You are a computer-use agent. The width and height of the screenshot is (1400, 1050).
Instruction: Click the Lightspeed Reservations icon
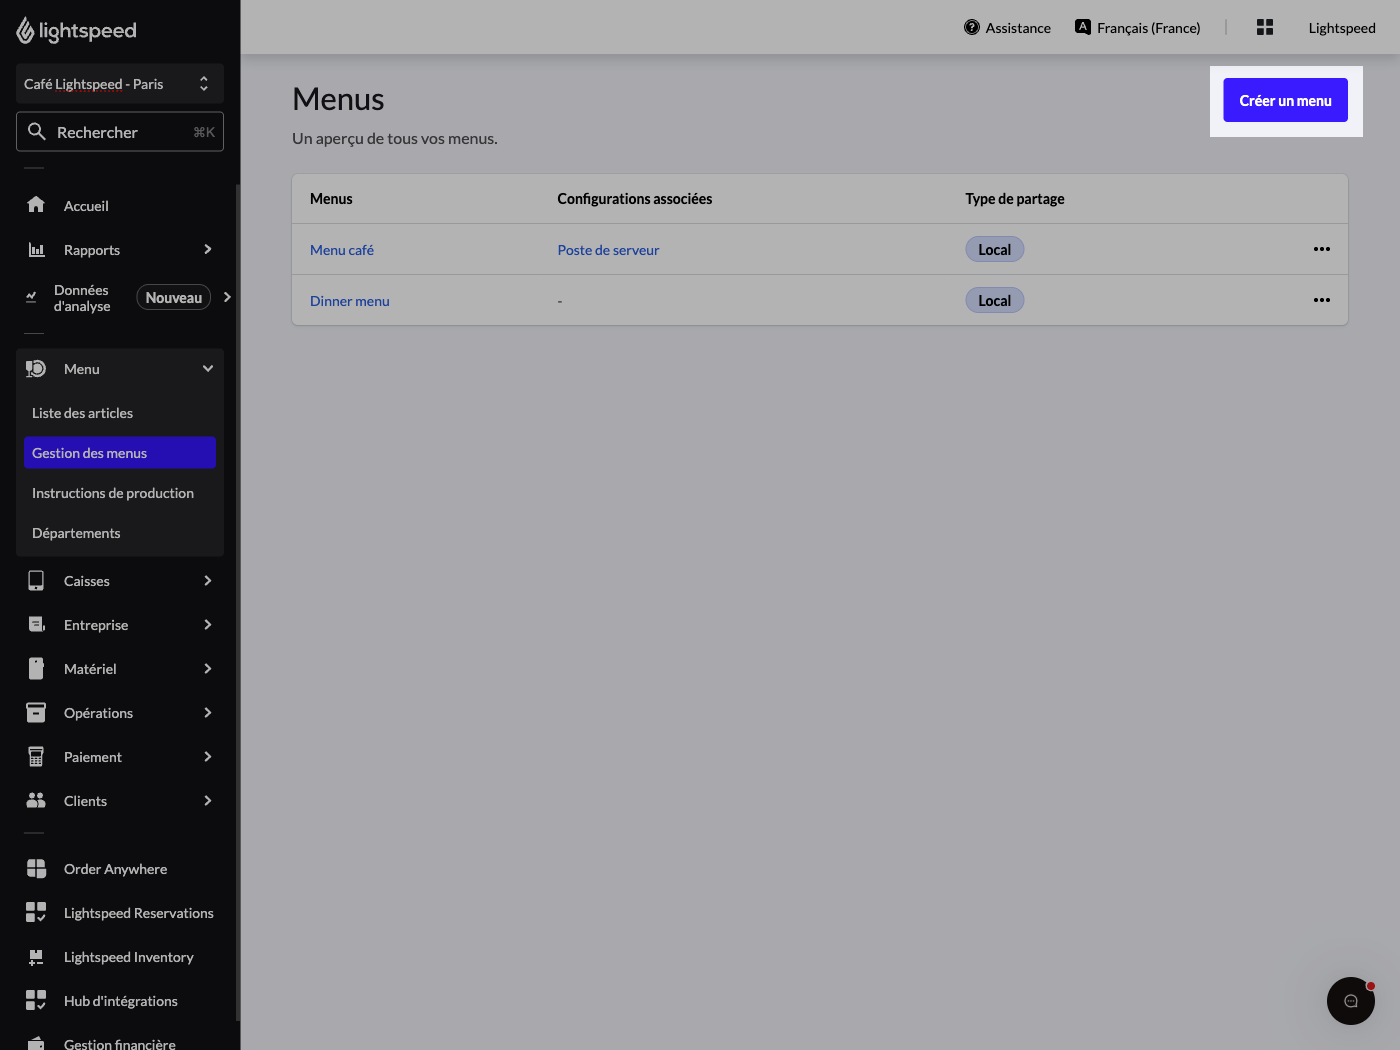[36, 913]
